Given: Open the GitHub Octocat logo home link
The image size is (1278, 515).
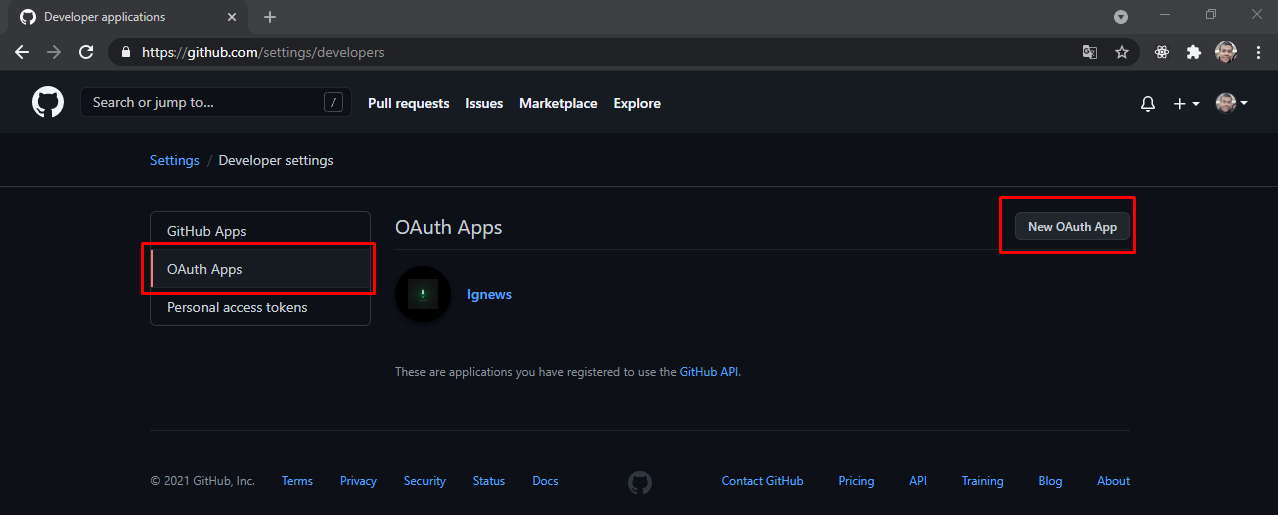Looking at the screenshot, I should 48,103.
